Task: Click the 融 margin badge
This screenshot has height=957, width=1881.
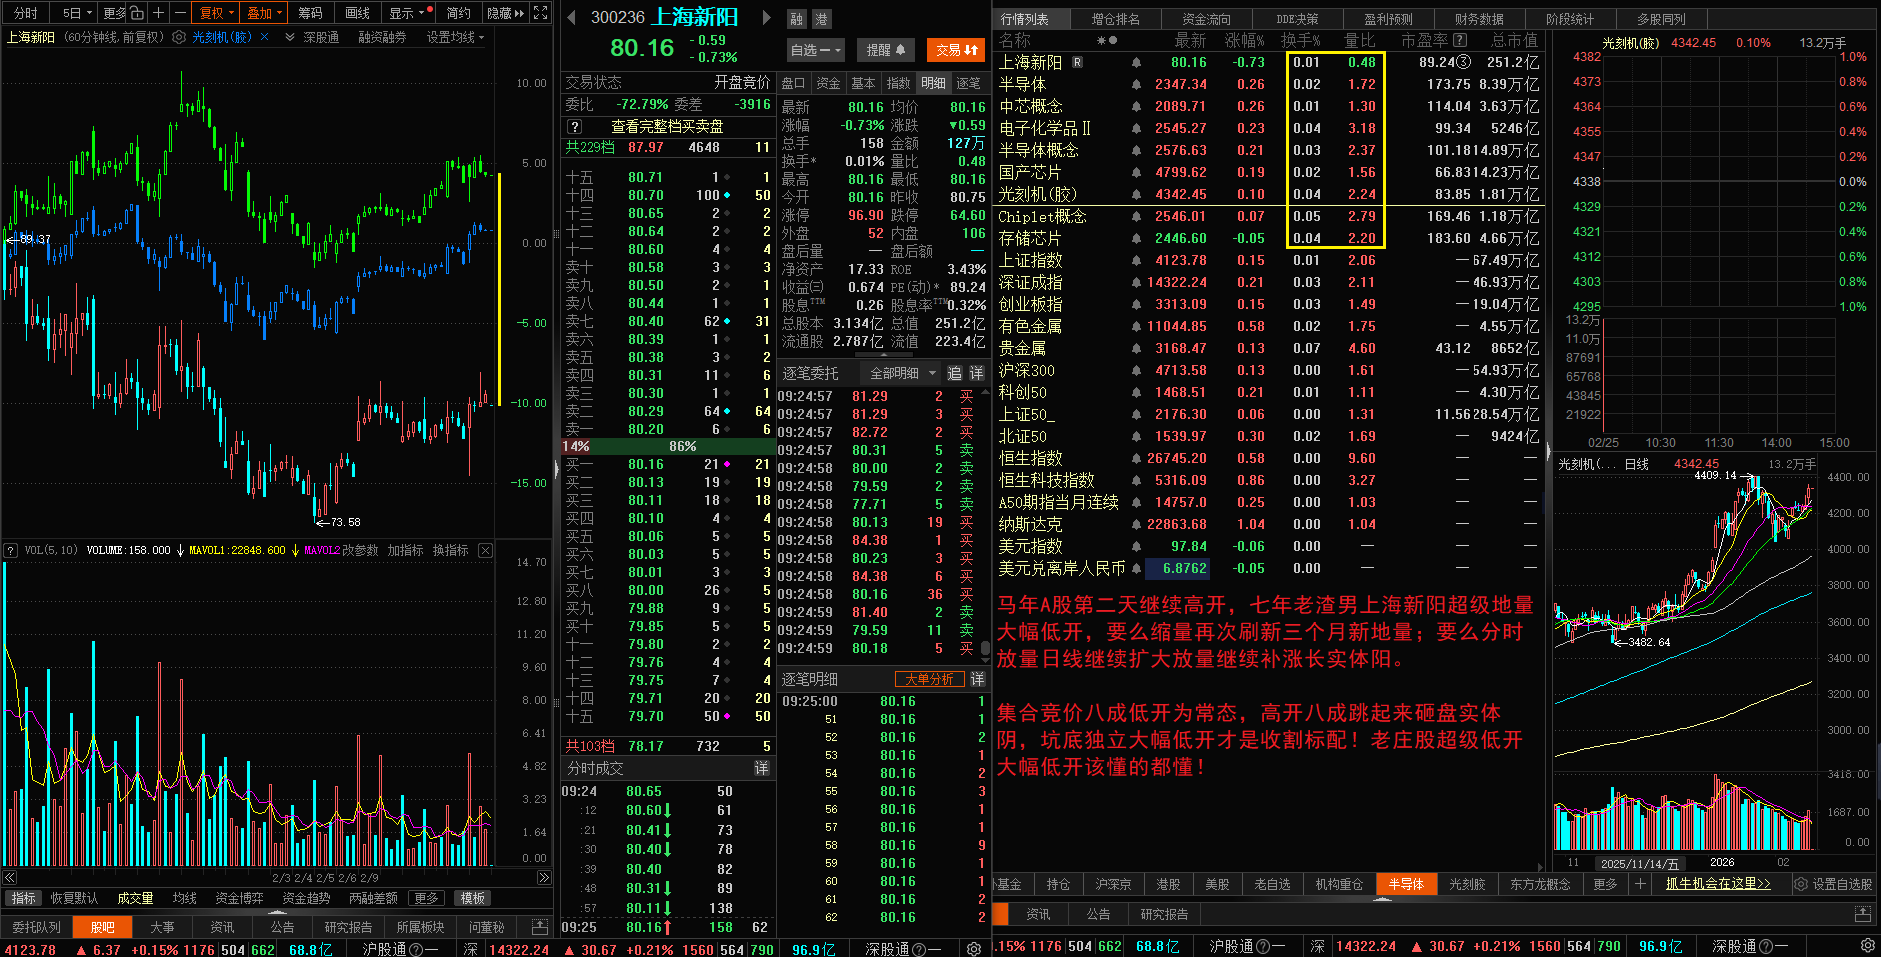Action: click(797, 19)
